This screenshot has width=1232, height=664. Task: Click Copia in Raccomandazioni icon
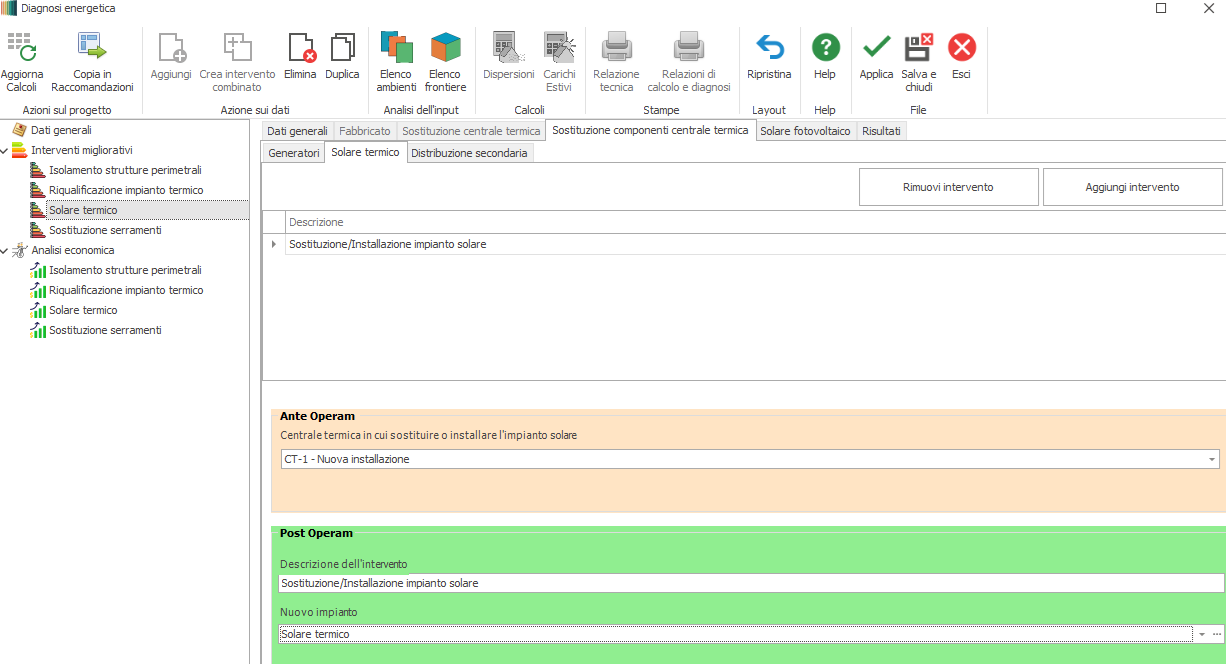[92, 48]
